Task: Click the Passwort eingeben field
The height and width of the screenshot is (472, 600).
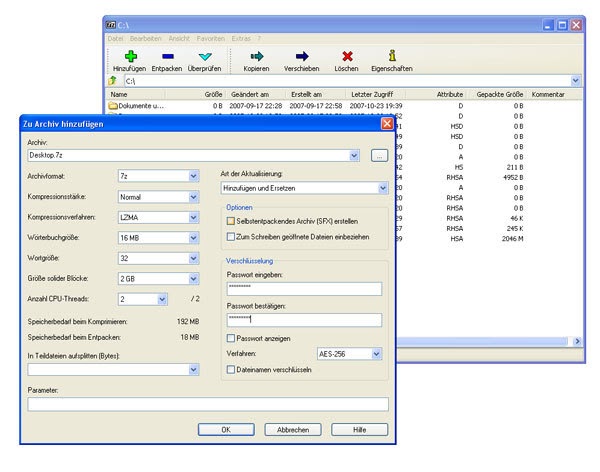Action: coord(304,289)
